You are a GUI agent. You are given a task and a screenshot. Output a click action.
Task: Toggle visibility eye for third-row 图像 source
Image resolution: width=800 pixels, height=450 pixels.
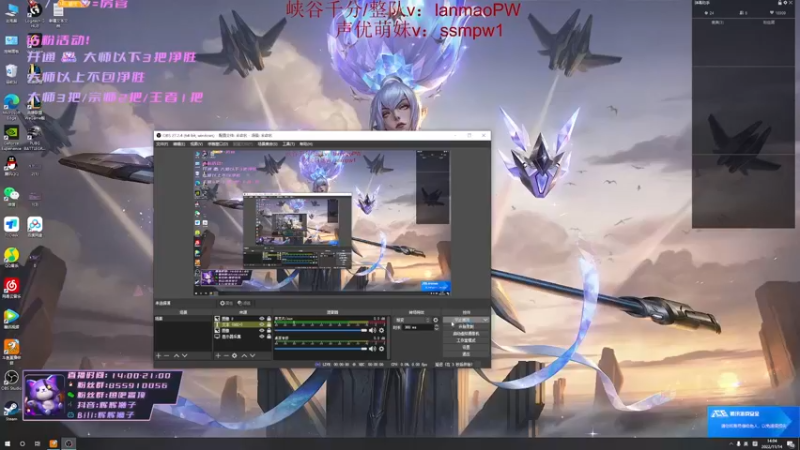tap(262, 331)
